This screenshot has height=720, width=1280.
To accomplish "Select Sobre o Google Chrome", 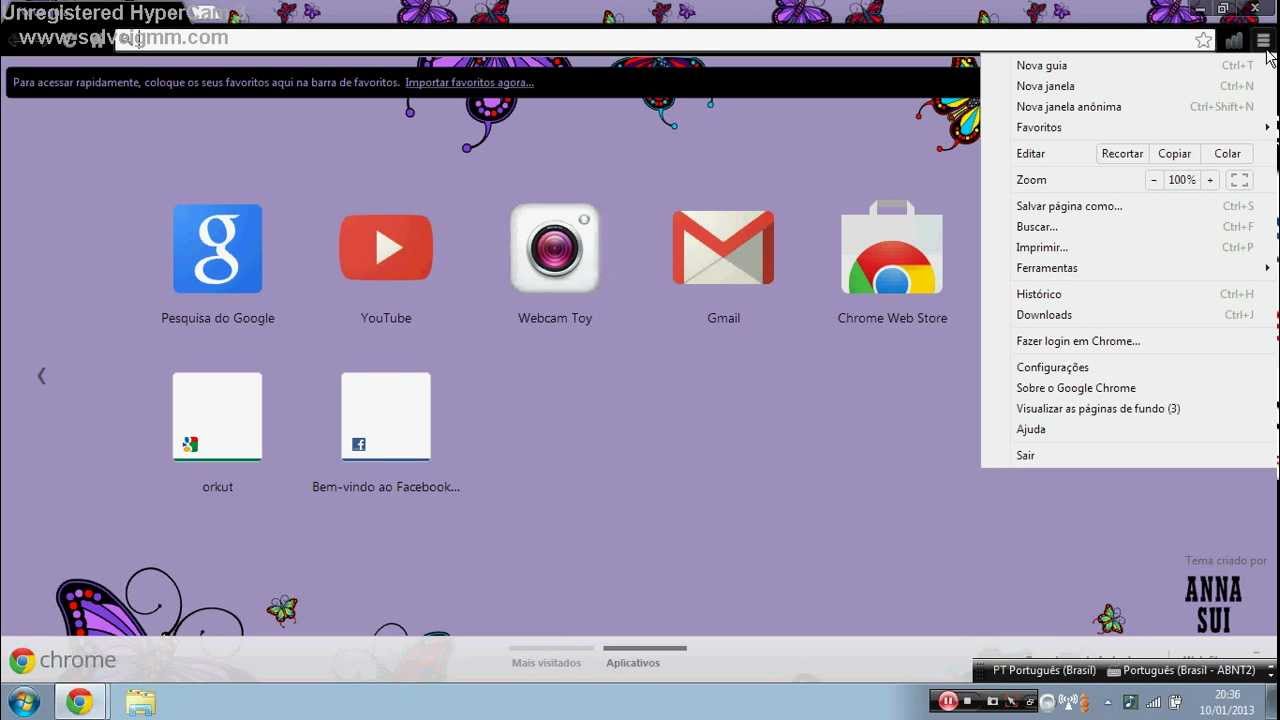I will tap(1130, 388).
